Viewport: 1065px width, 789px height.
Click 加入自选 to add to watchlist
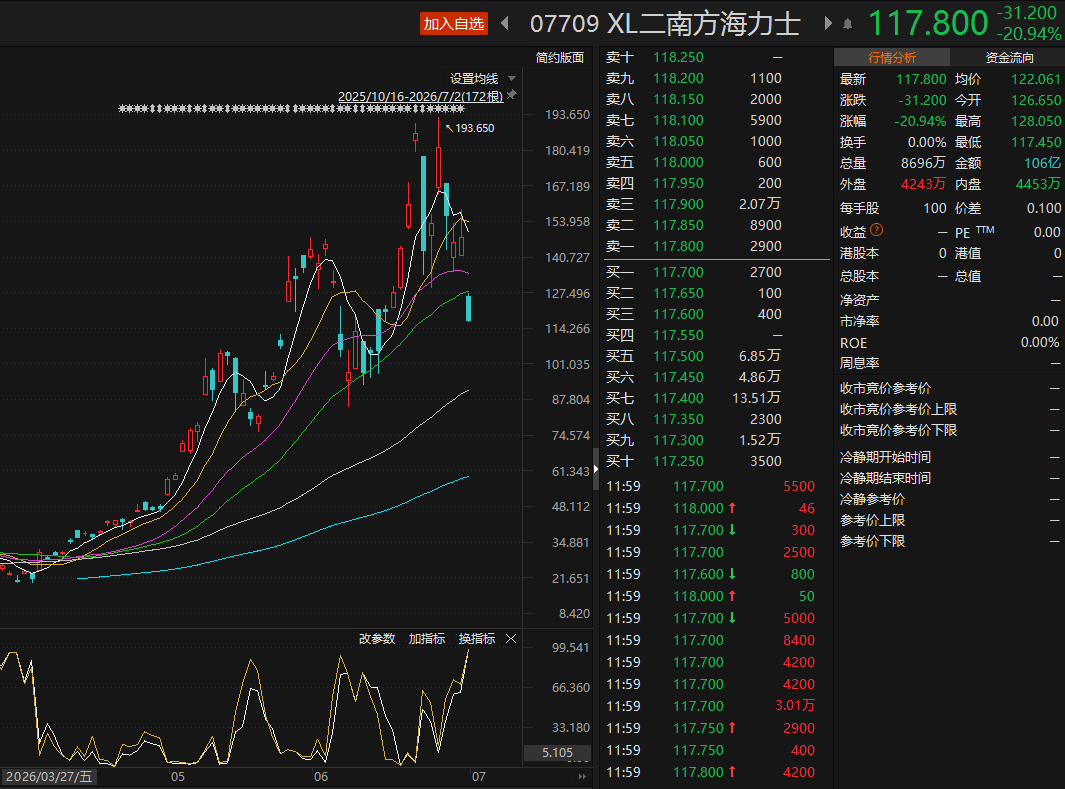tap(454, 24)
